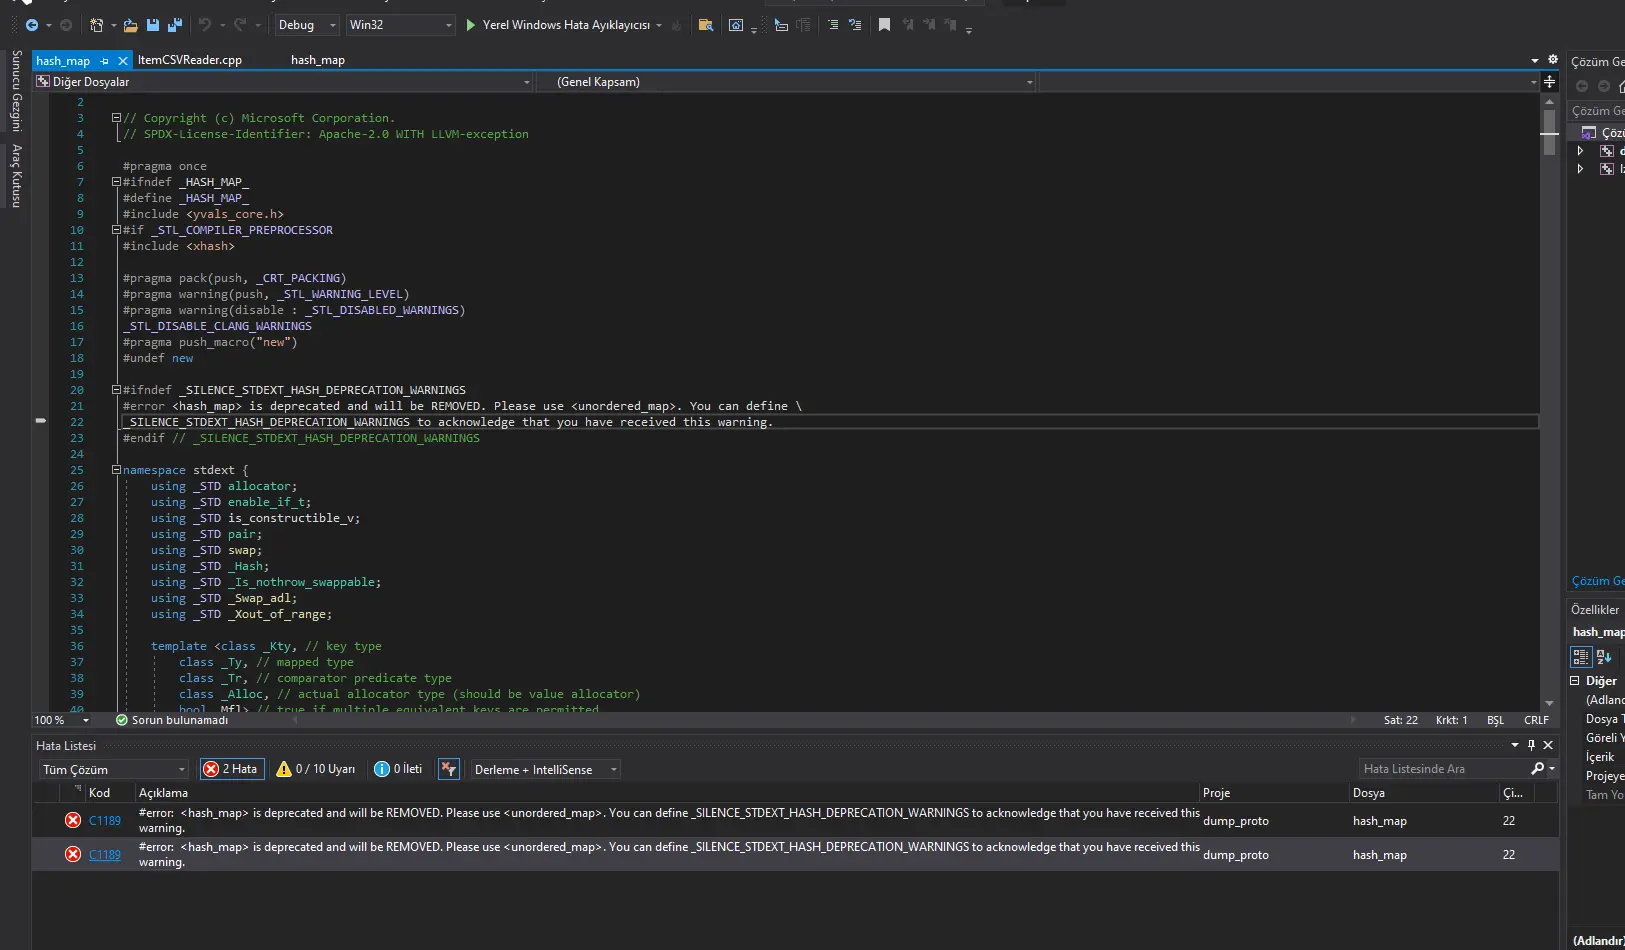Focus the Hata Listesinde Ara search field
Screen dimensions: 1625x950
point(1443,769)
